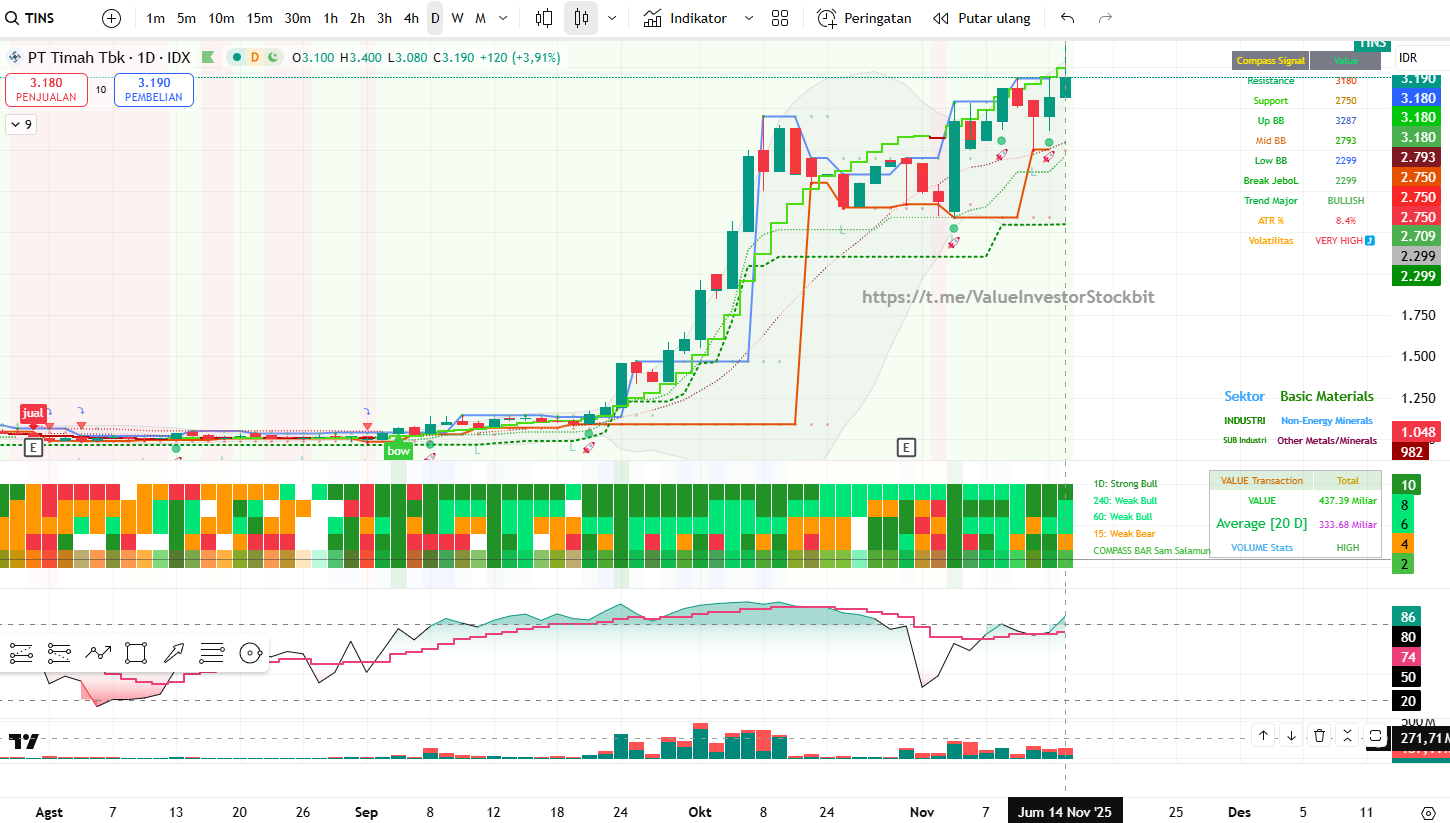1450x823 pixels.
Task: Select the horizontal lines drawing tool
Action: coord(211,654)
